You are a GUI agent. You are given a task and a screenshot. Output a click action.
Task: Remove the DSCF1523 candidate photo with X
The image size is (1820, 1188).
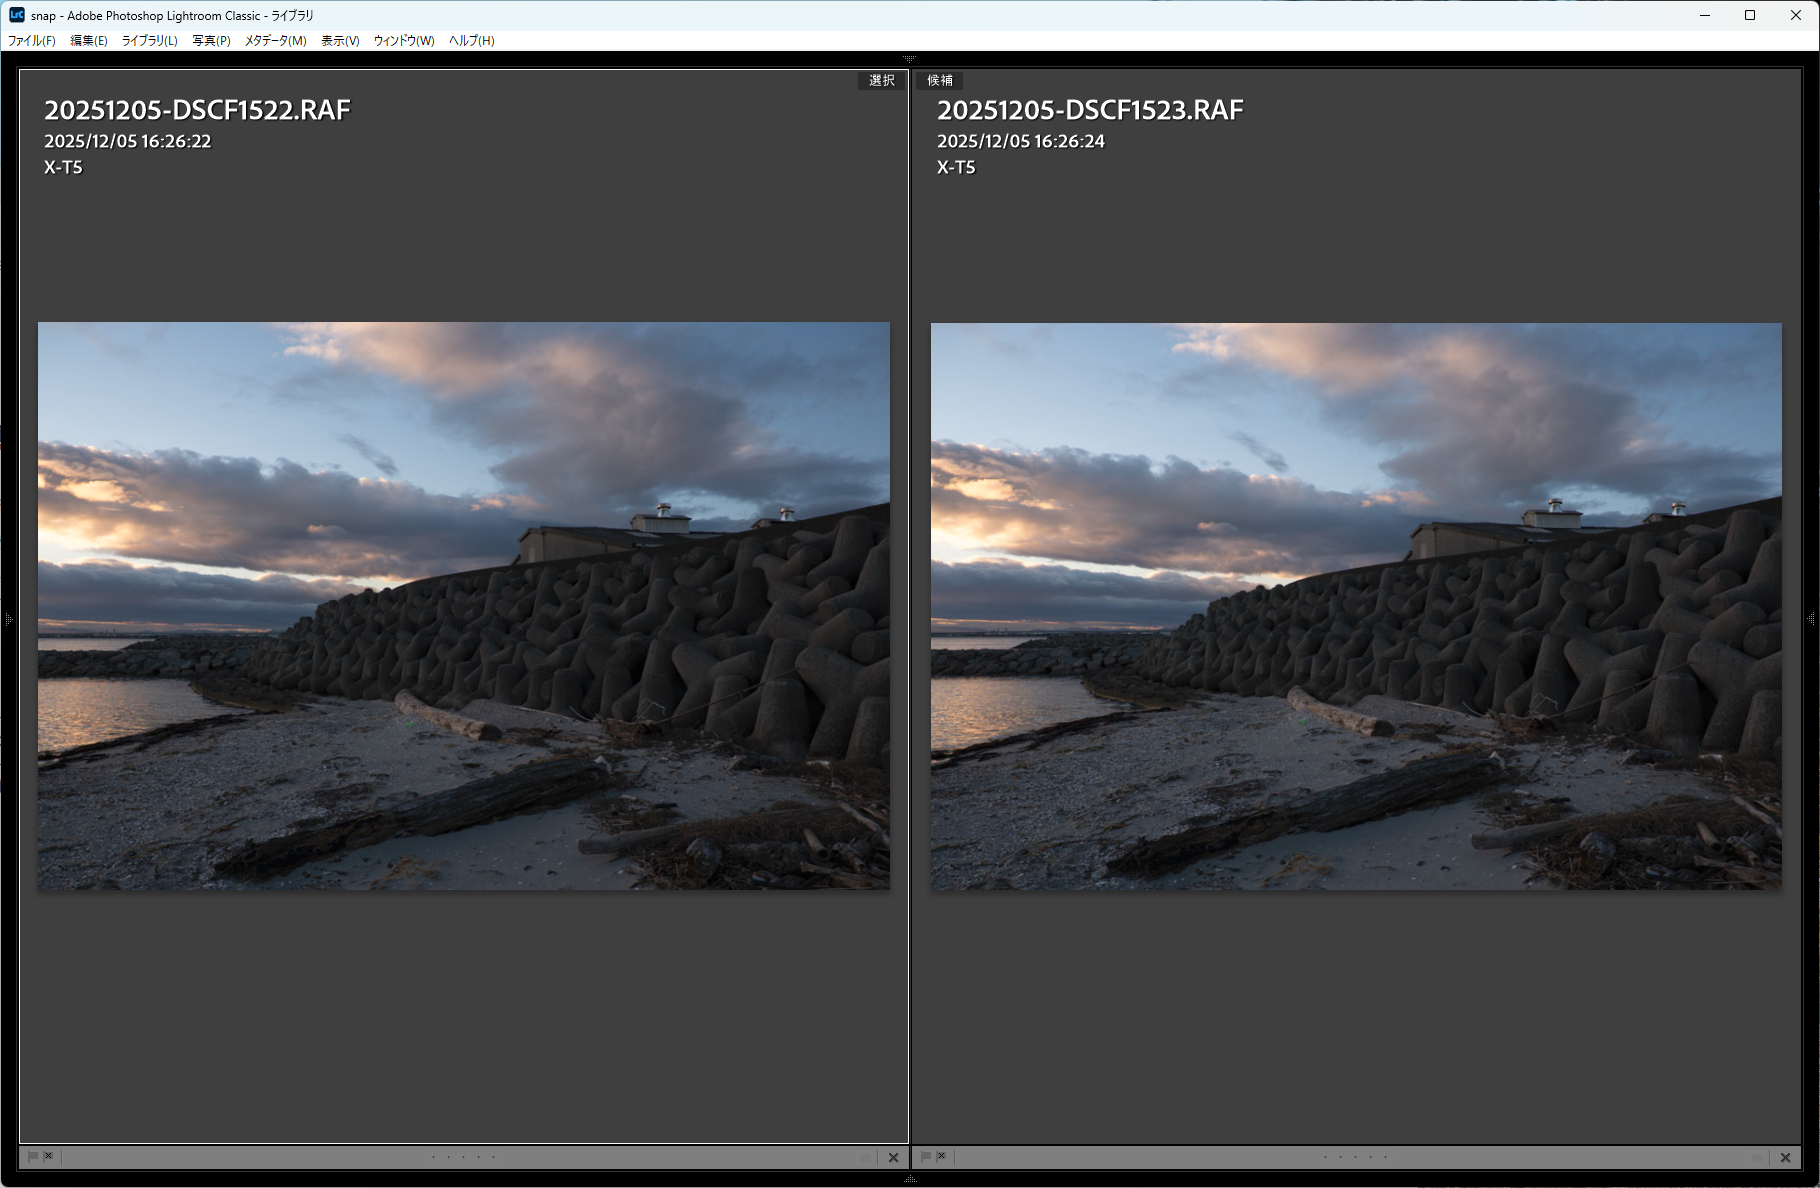(1785, 1158)
